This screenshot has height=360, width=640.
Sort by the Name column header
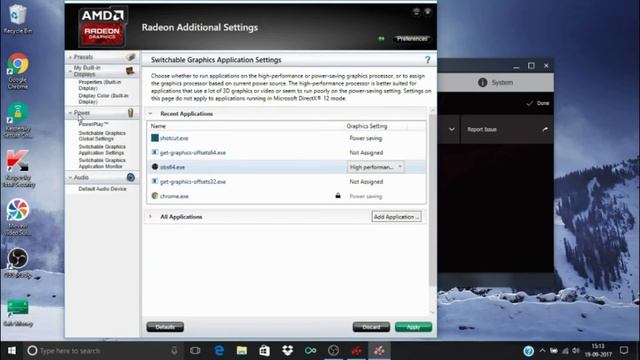(158, 126)
